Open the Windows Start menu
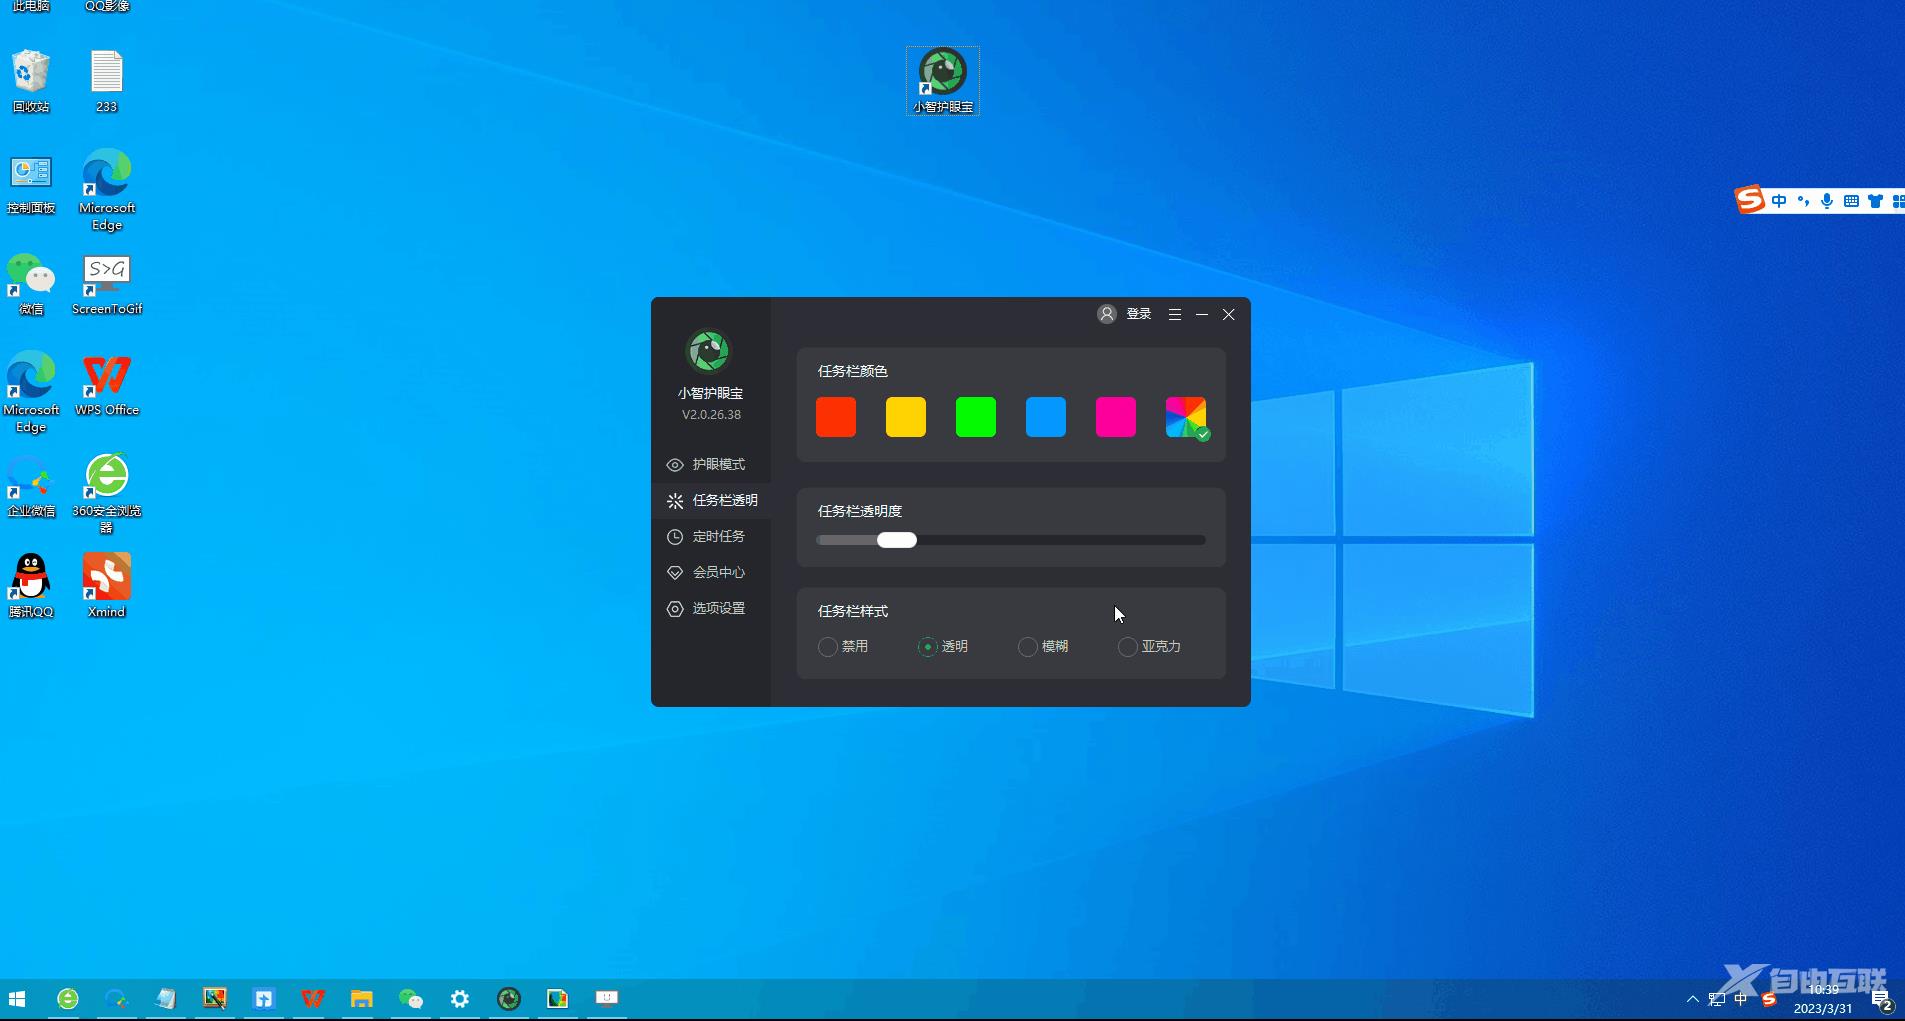Viewport: 1905px width, 1021px height. pos(17,999)
